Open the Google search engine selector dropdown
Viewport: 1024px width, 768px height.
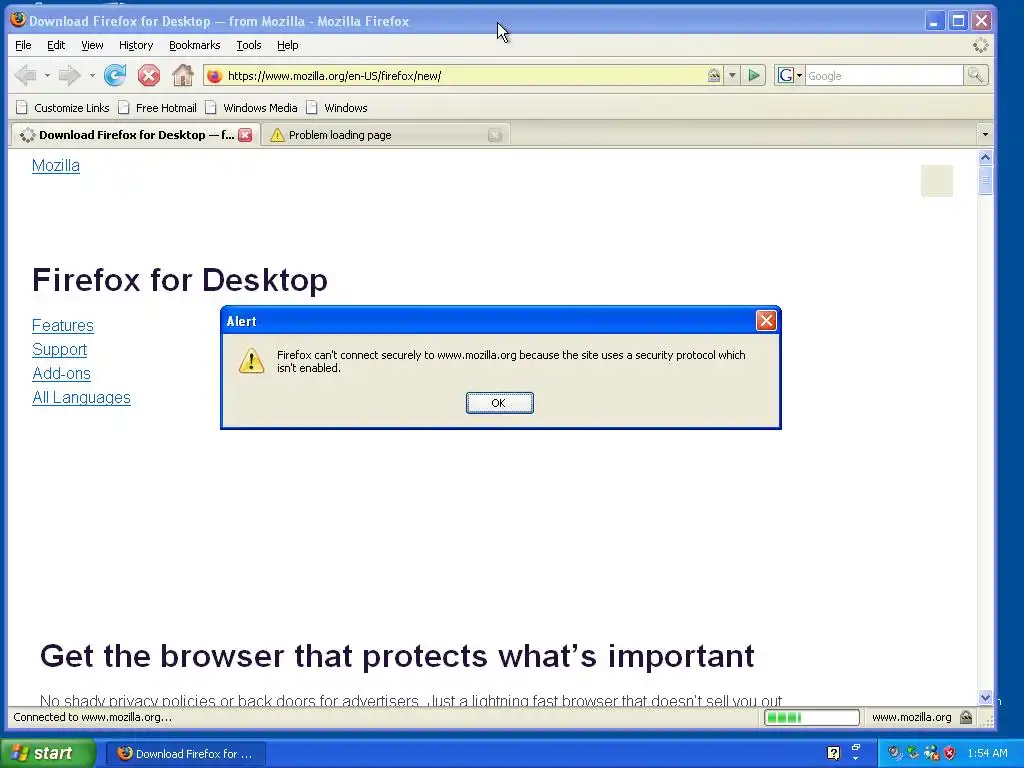[x=789, y=76]
